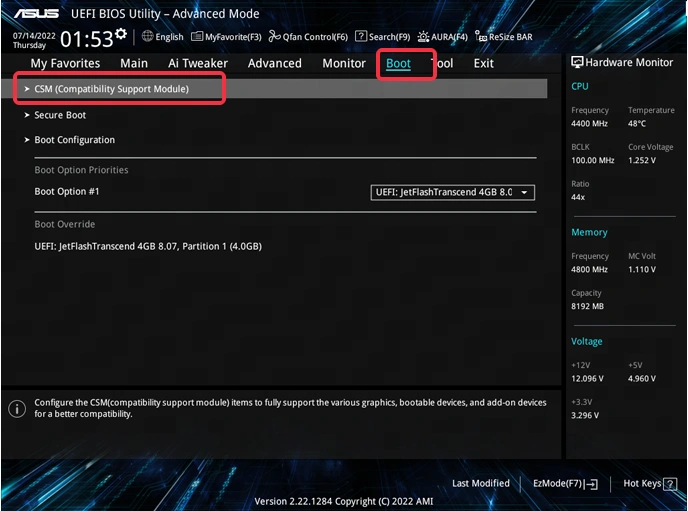Click Capacity value 8192 MB
The image size is (688, 511).
pyautogui.click(x=588, y=307)
